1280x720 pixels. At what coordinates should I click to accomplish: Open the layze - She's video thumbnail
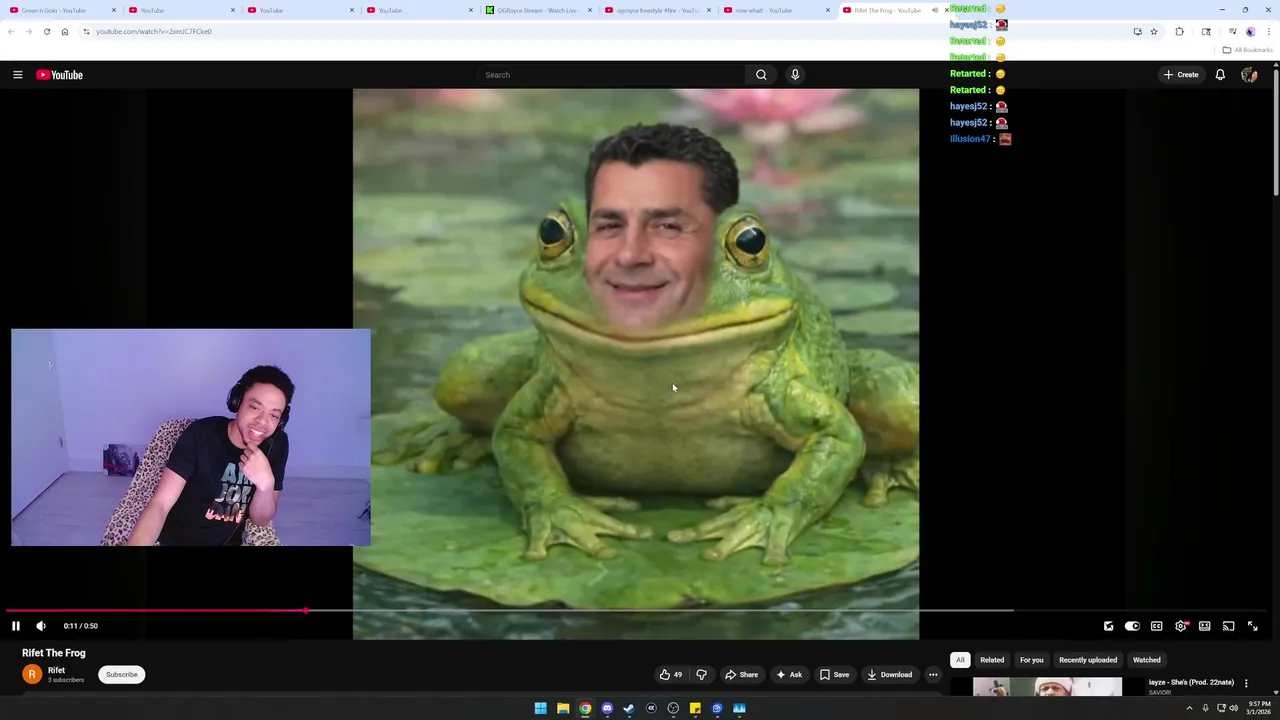[x=1047, y=687]
